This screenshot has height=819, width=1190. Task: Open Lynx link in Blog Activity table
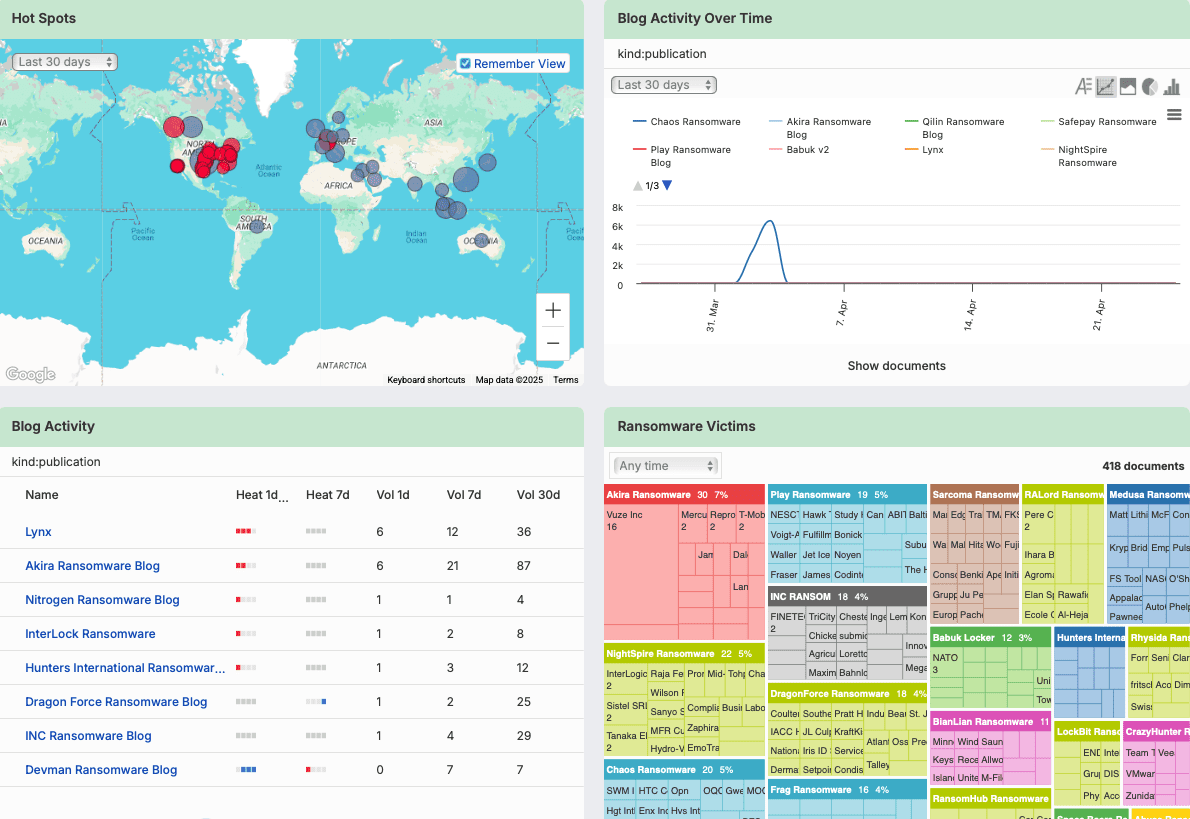(x=38, y=531)
